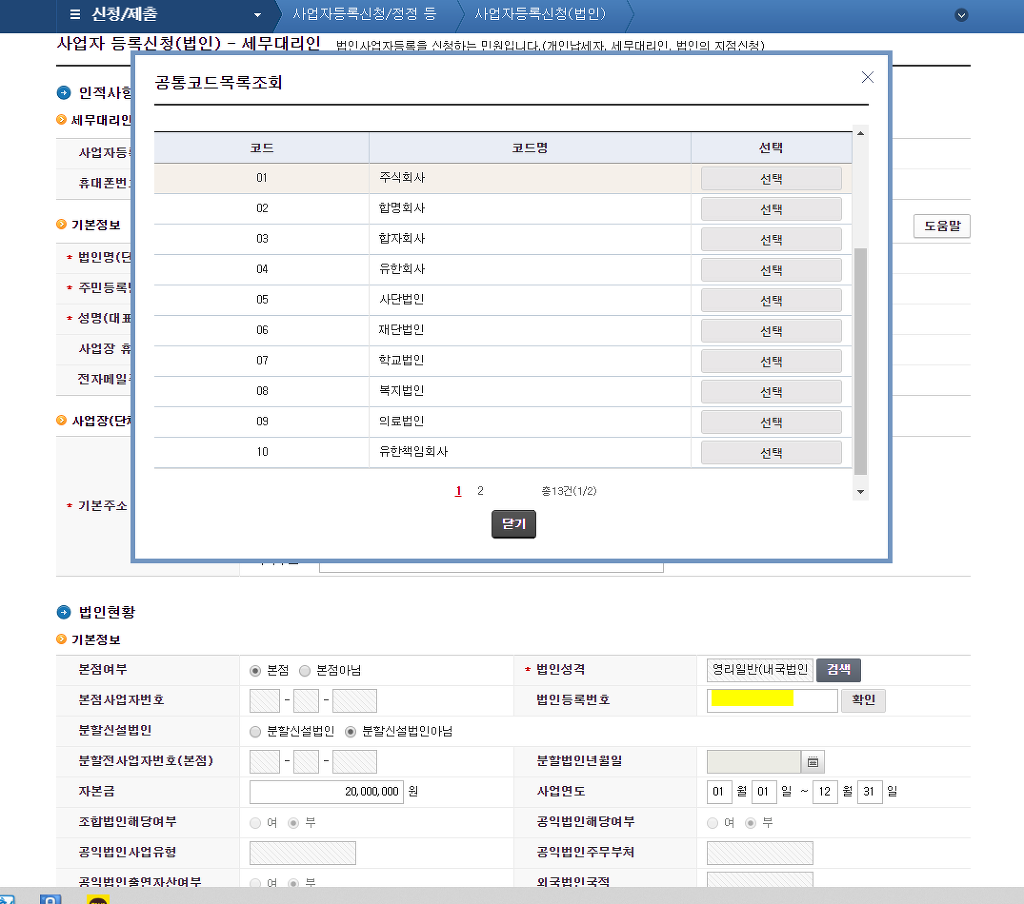The image size is (1024, 904).
Task: Select 여 for 조합법인해당여부
Action: point(255,823)
